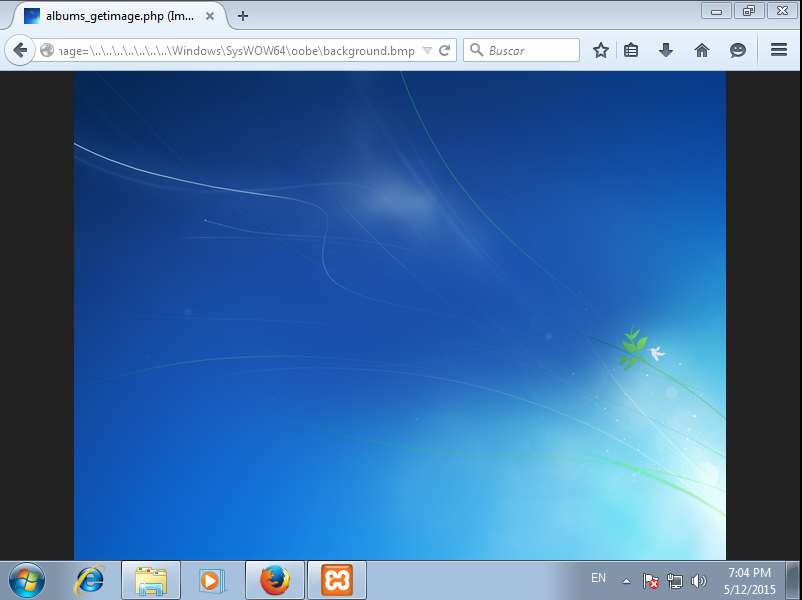Open the Firefox Hello chat icon
The height and width of the screenshot is (600, 802).
738,50
